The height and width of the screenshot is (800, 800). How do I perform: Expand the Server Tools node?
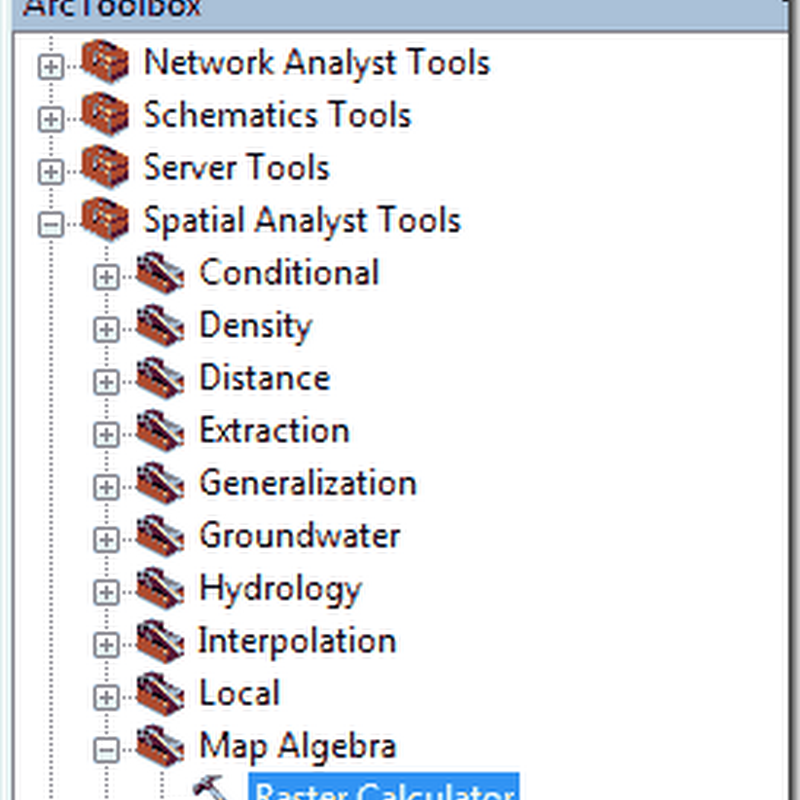50,172
